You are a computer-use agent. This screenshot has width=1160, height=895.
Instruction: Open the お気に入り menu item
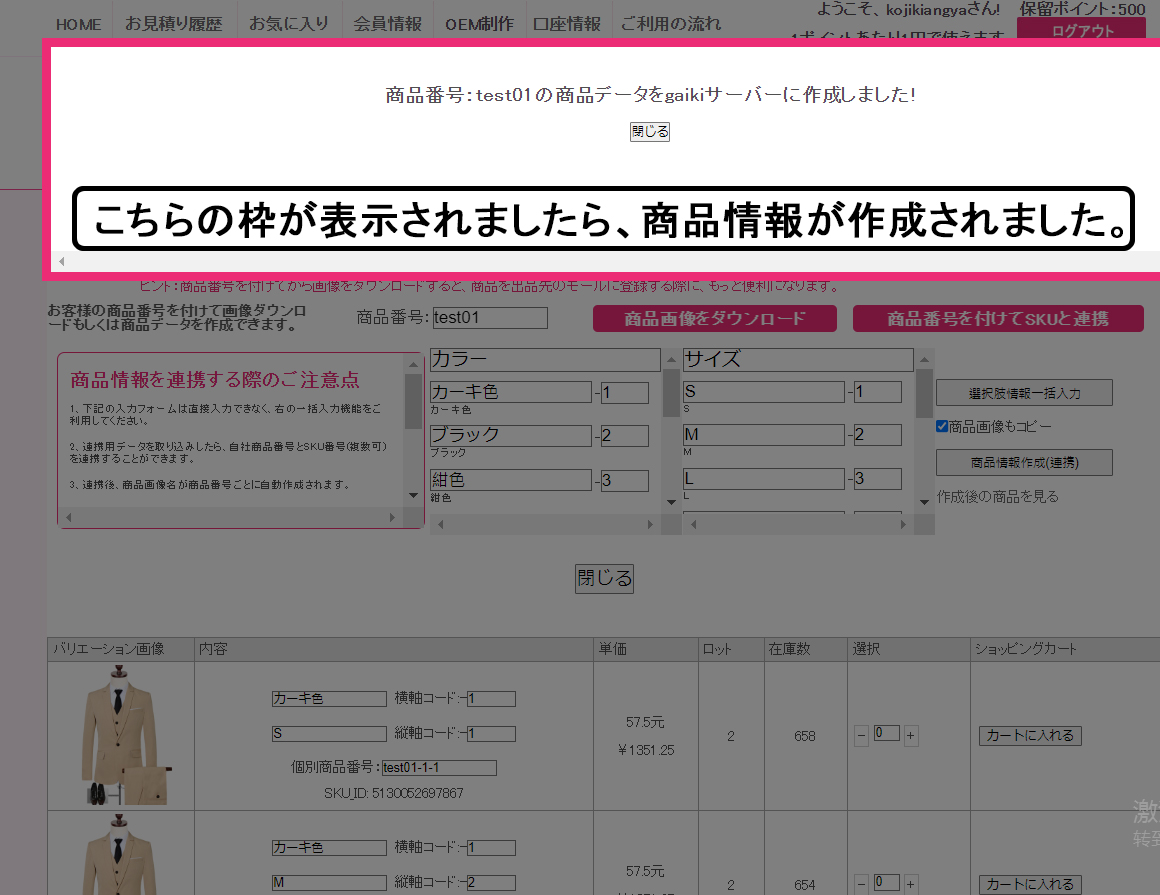289,23
